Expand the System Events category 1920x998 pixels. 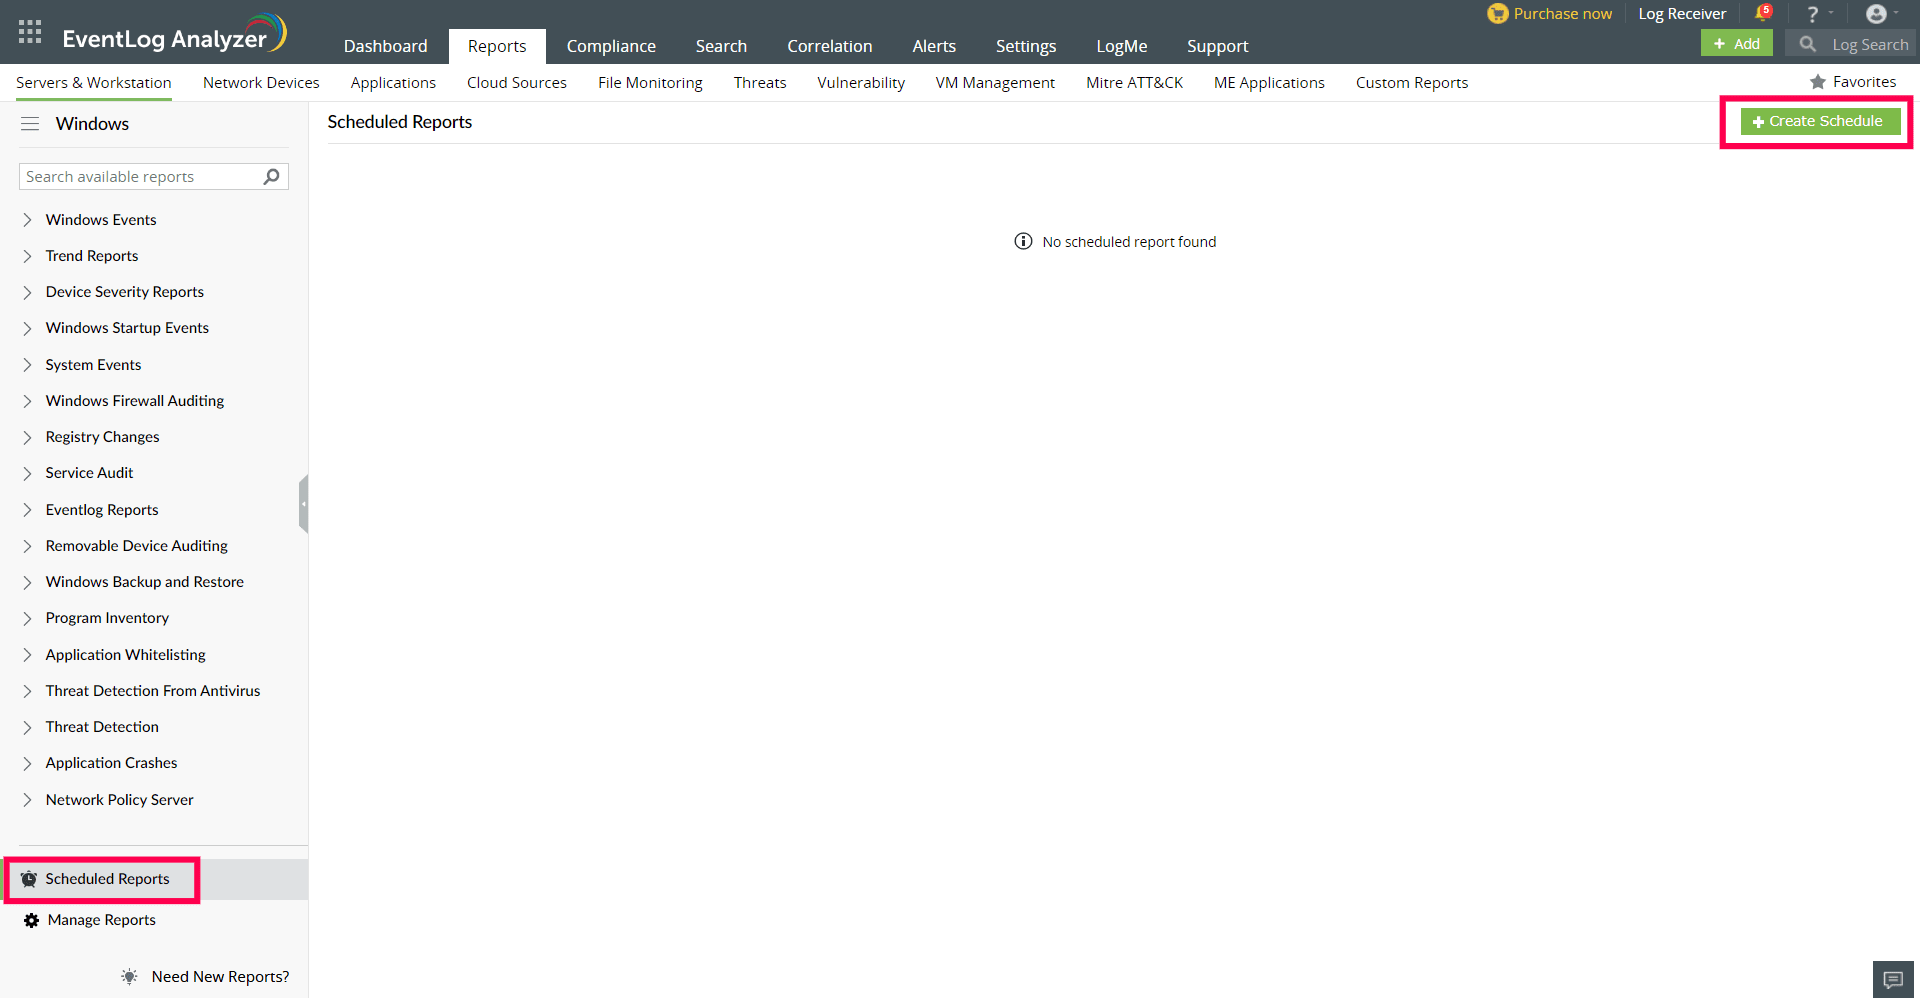tap(27, 365)
